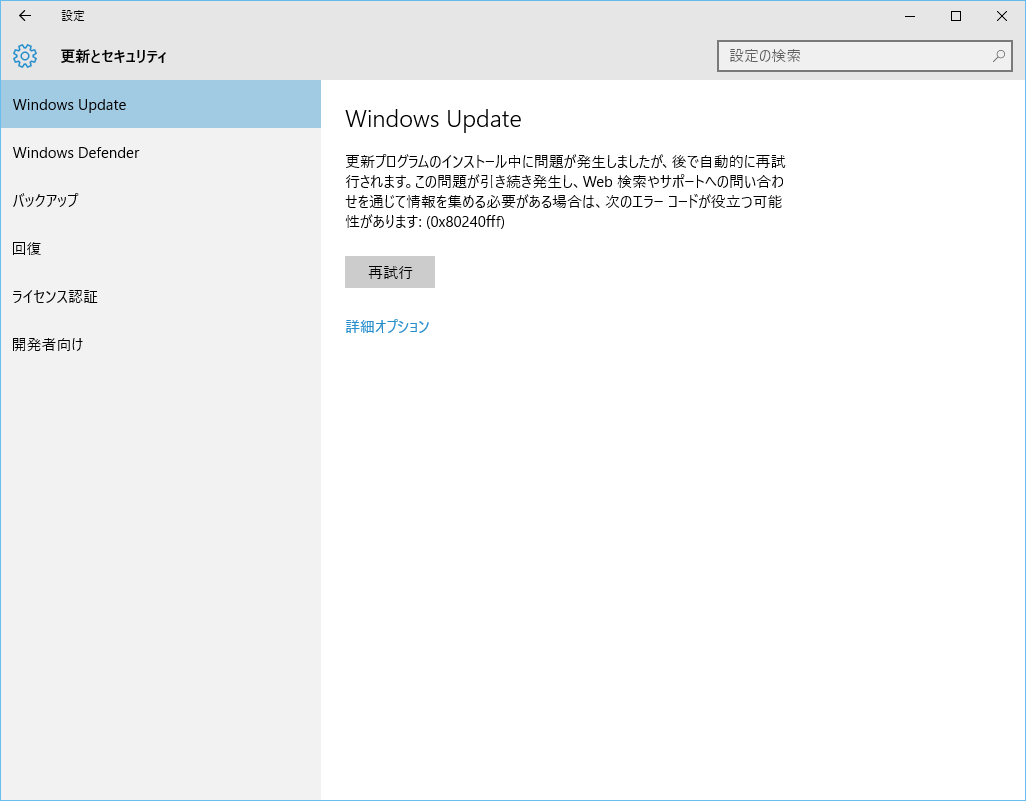Screen dimensions: 1026x801
Task: Open the 詳細オプション link
Action: coord(387,327)
